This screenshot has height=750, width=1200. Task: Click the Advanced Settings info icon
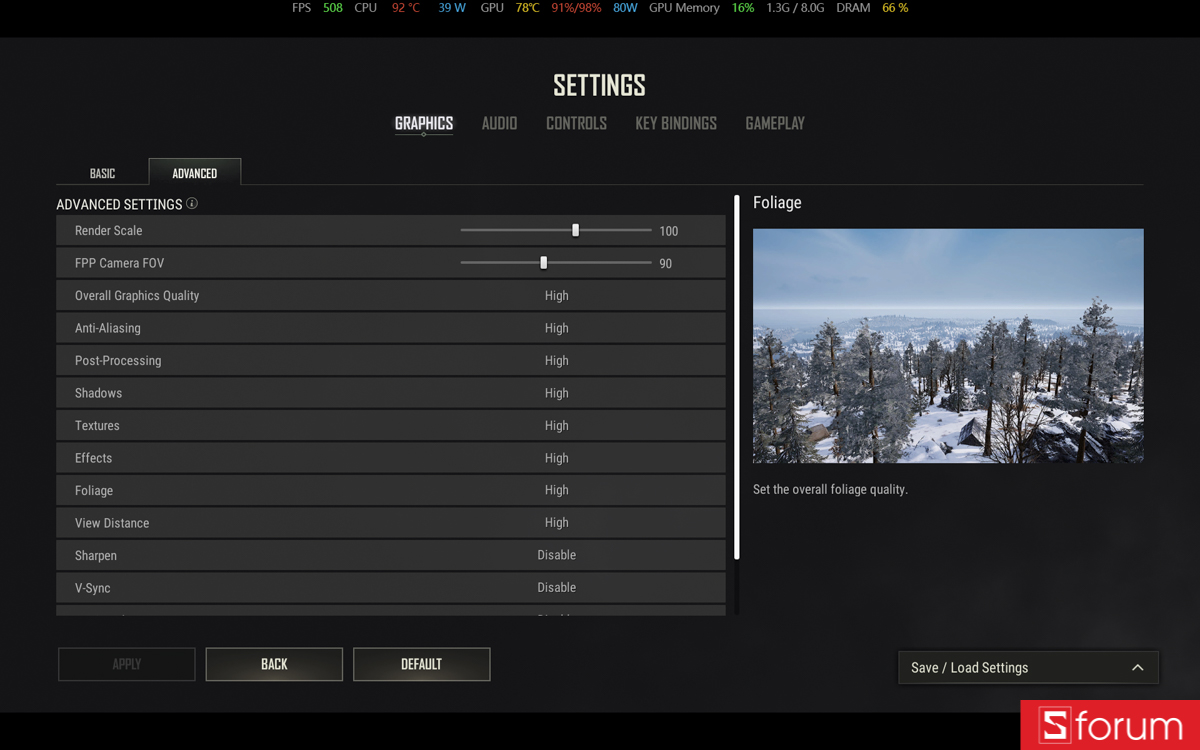click(192, 203)
